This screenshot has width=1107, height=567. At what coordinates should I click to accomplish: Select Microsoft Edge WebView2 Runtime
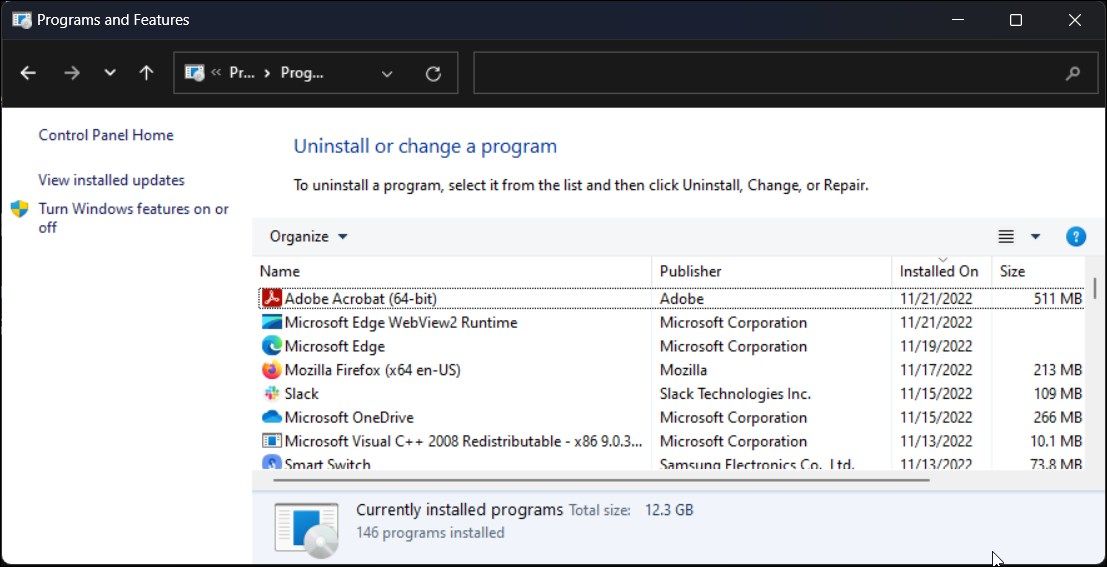tap(400, 323)
